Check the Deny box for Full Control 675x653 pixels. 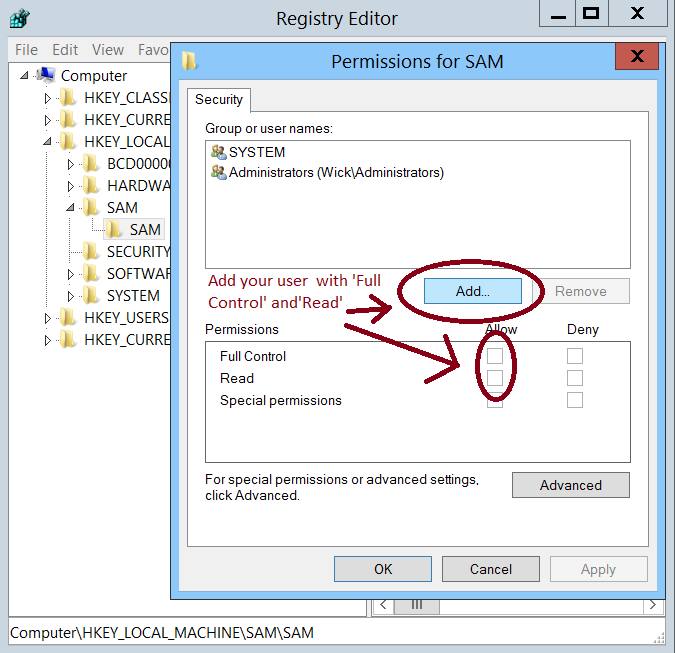coord(574,356)
